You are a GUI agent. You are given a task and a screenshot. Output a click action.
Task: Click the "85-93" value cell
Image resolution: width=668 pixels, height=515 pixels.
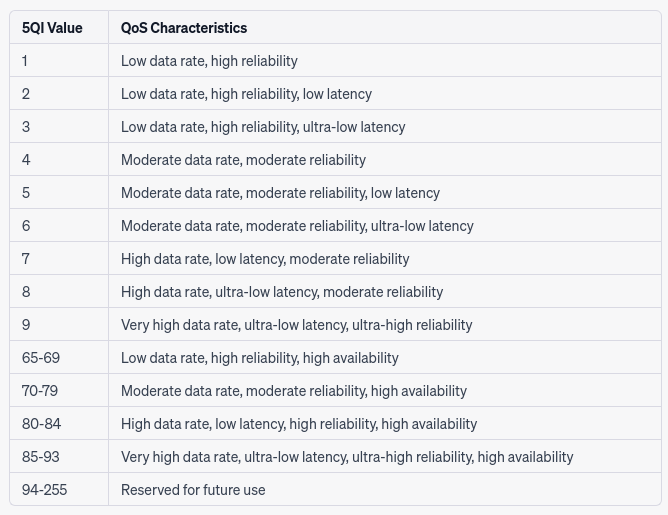click(41, 457)
